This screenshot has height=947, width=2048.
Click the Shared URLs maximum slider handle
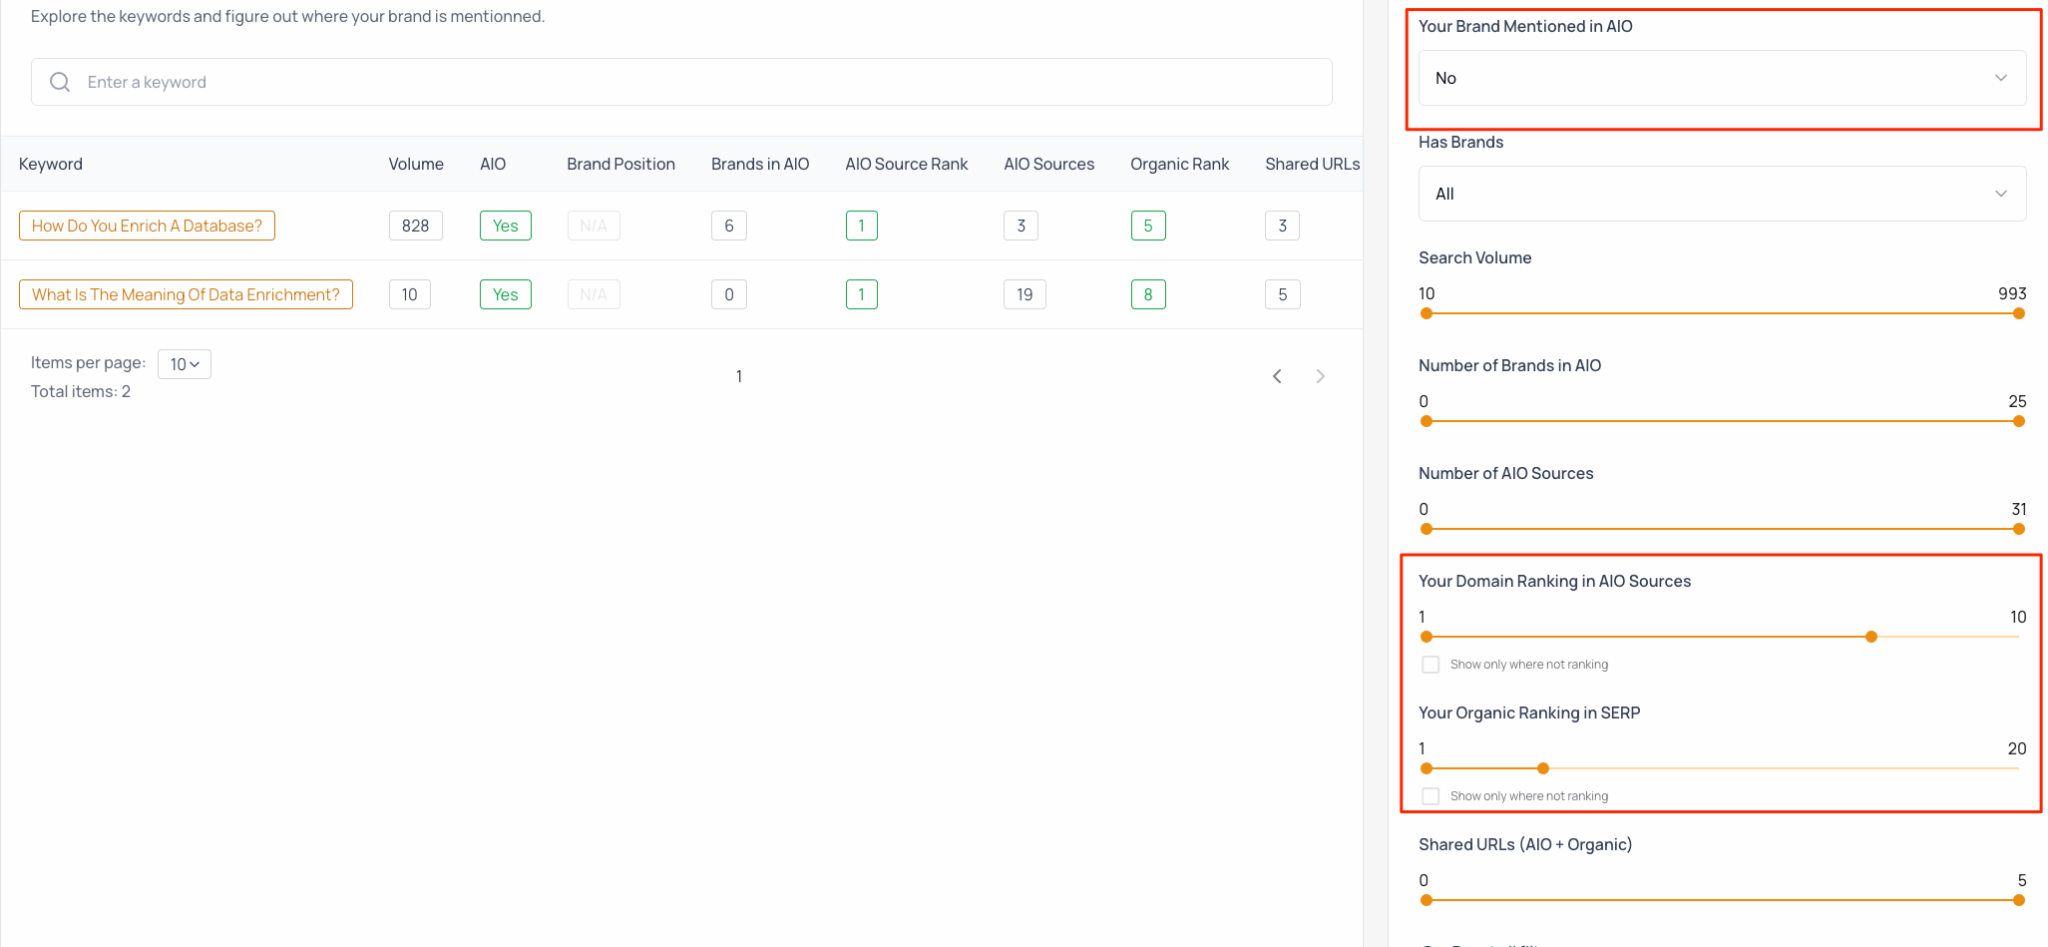tap(2019, 901)
